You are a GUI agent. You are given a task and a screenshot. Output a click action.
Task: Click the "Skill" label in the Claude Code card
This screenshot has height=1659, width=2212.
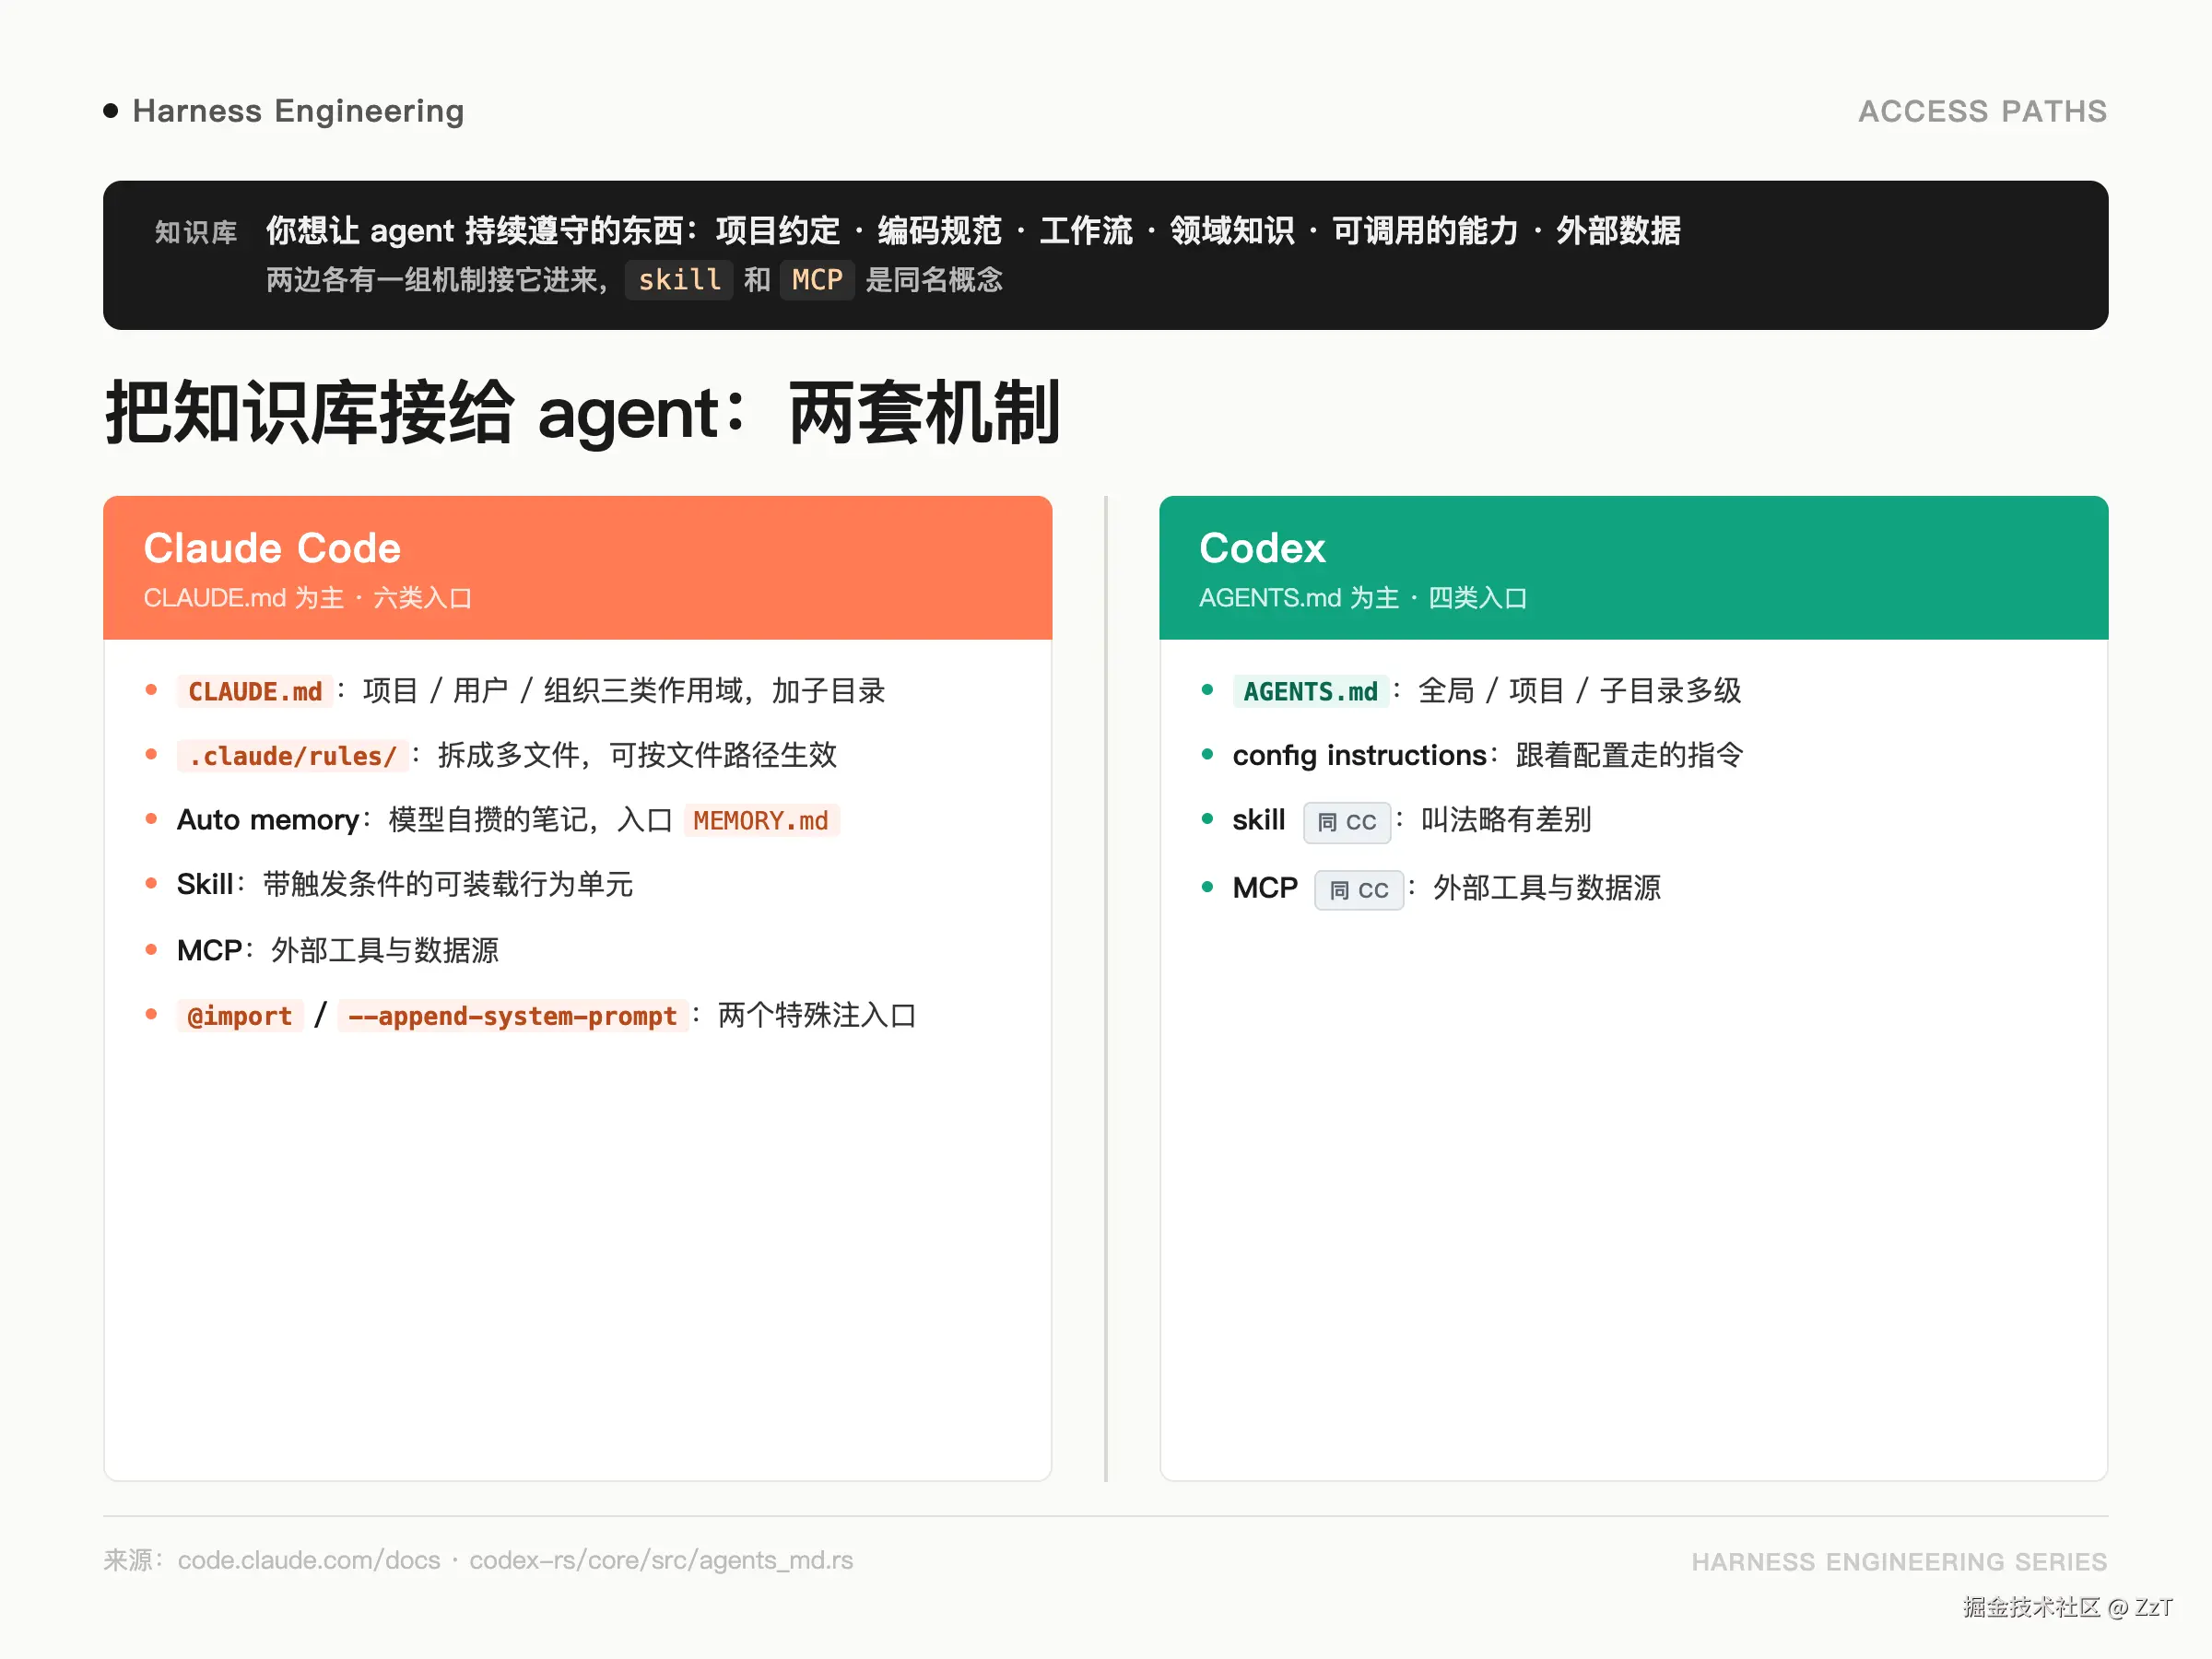(x=205, y=885)
